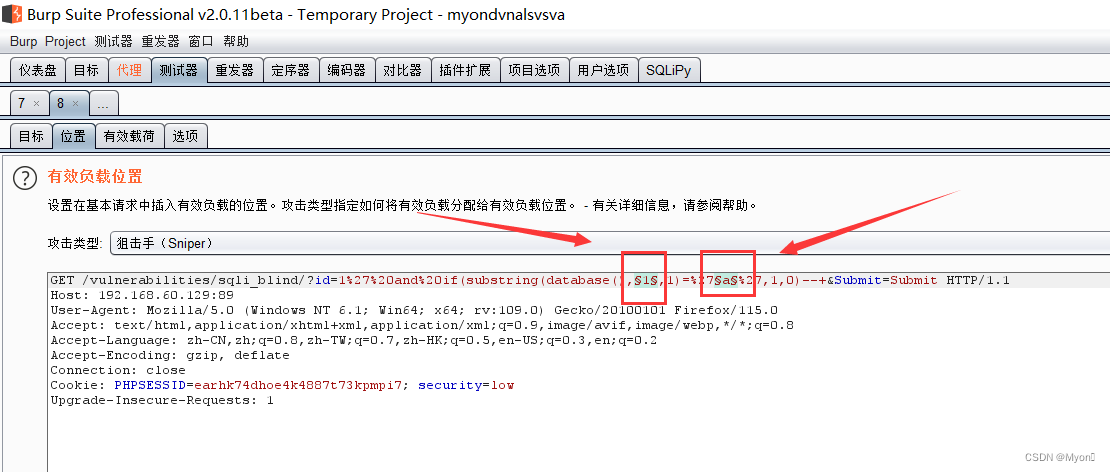The image size is (1110, 472).
Task: Open the 重发器 menu in menu bar
Action: click(x=161, y=42)
